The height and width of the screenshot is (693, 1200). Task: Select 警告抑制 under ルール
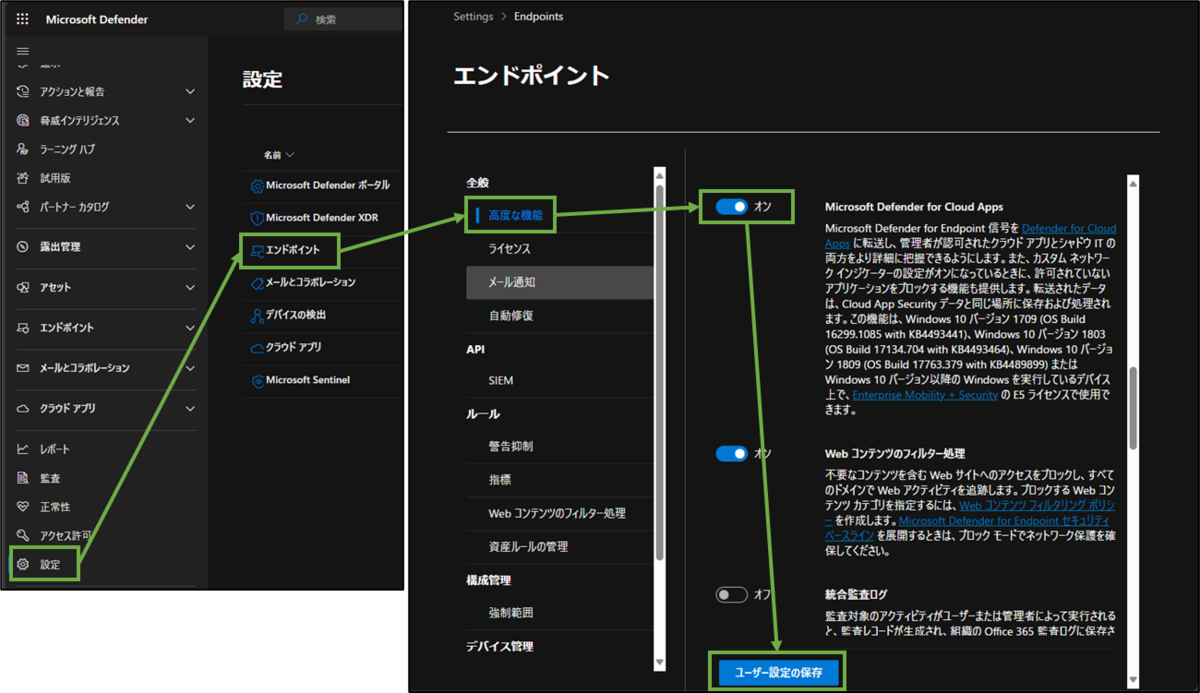(511, 446)
